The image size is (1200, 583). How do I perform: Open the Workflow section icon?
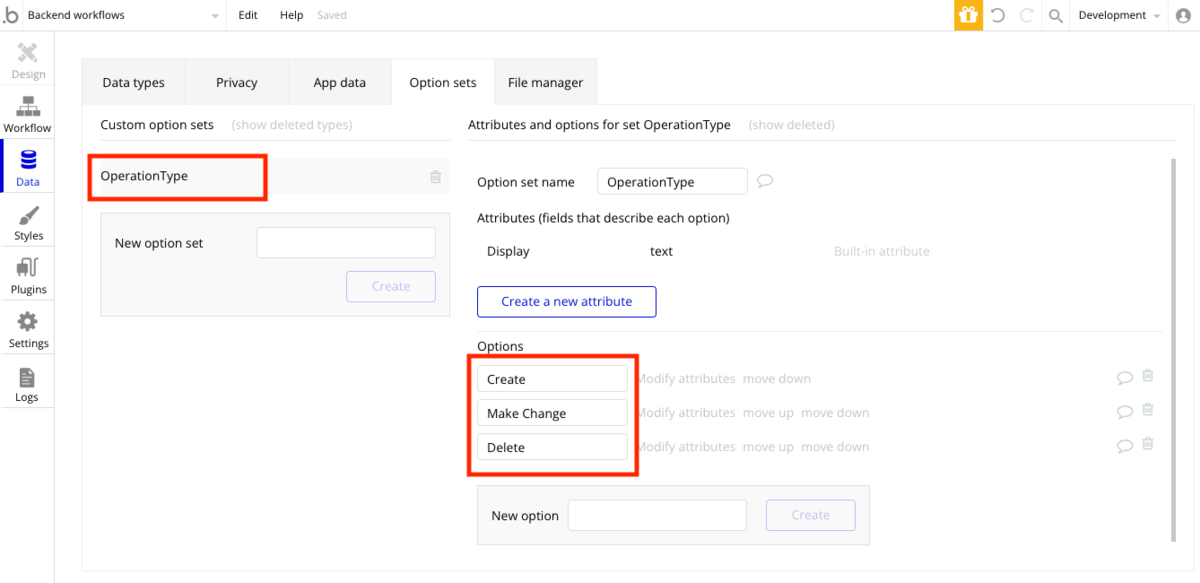[27, 106]
